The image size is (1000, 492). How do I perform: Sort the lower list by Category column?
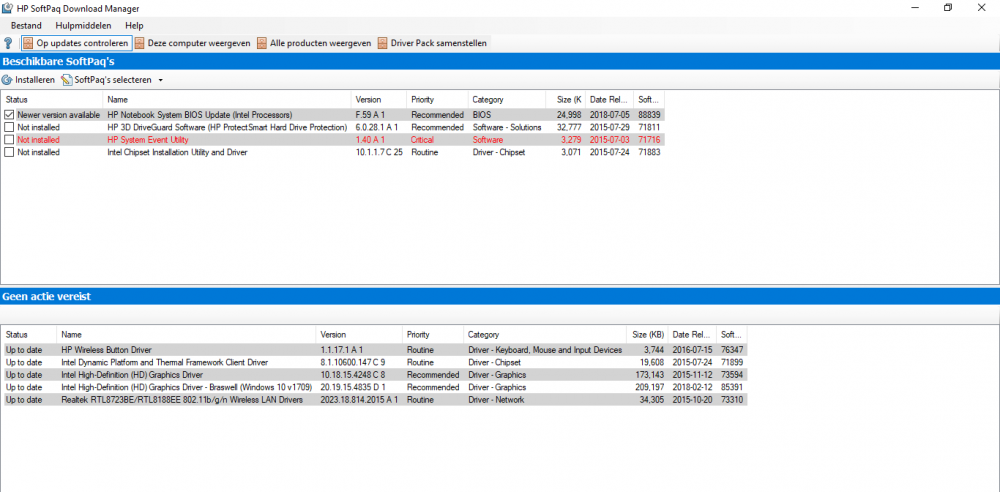(545, 334)
